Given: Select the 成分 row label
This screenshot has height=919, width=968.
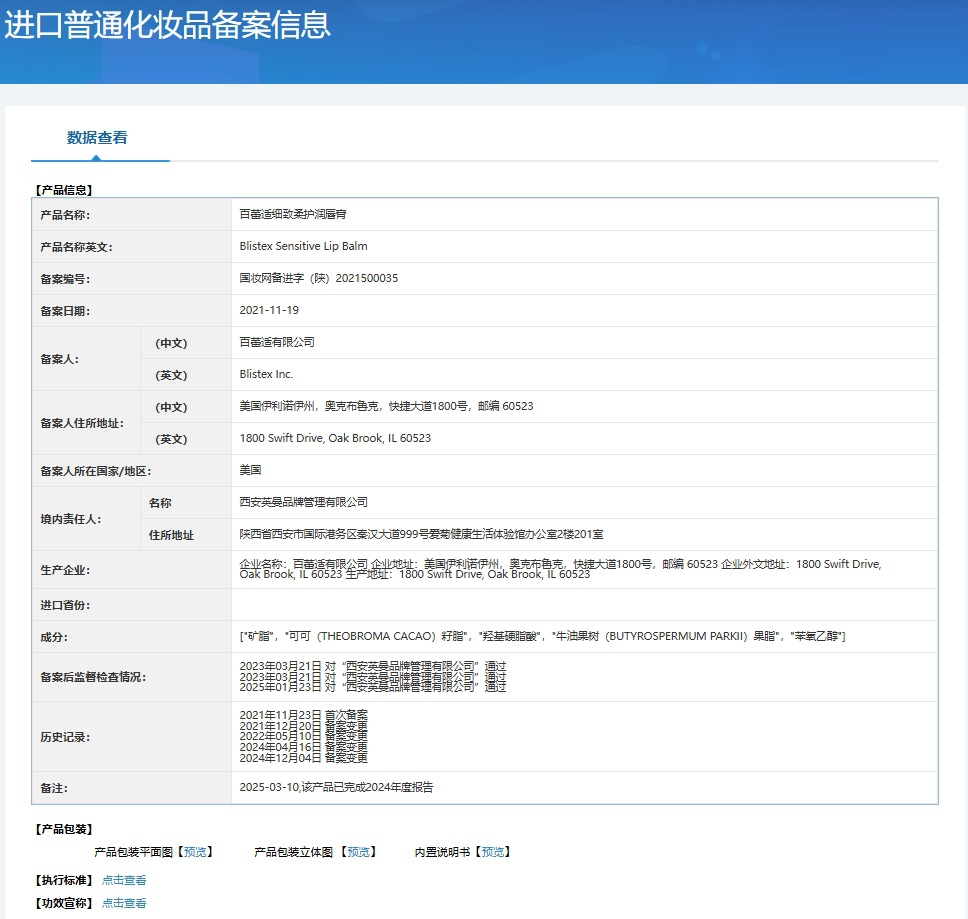Looking at the screenshot, I should [54, 637].
